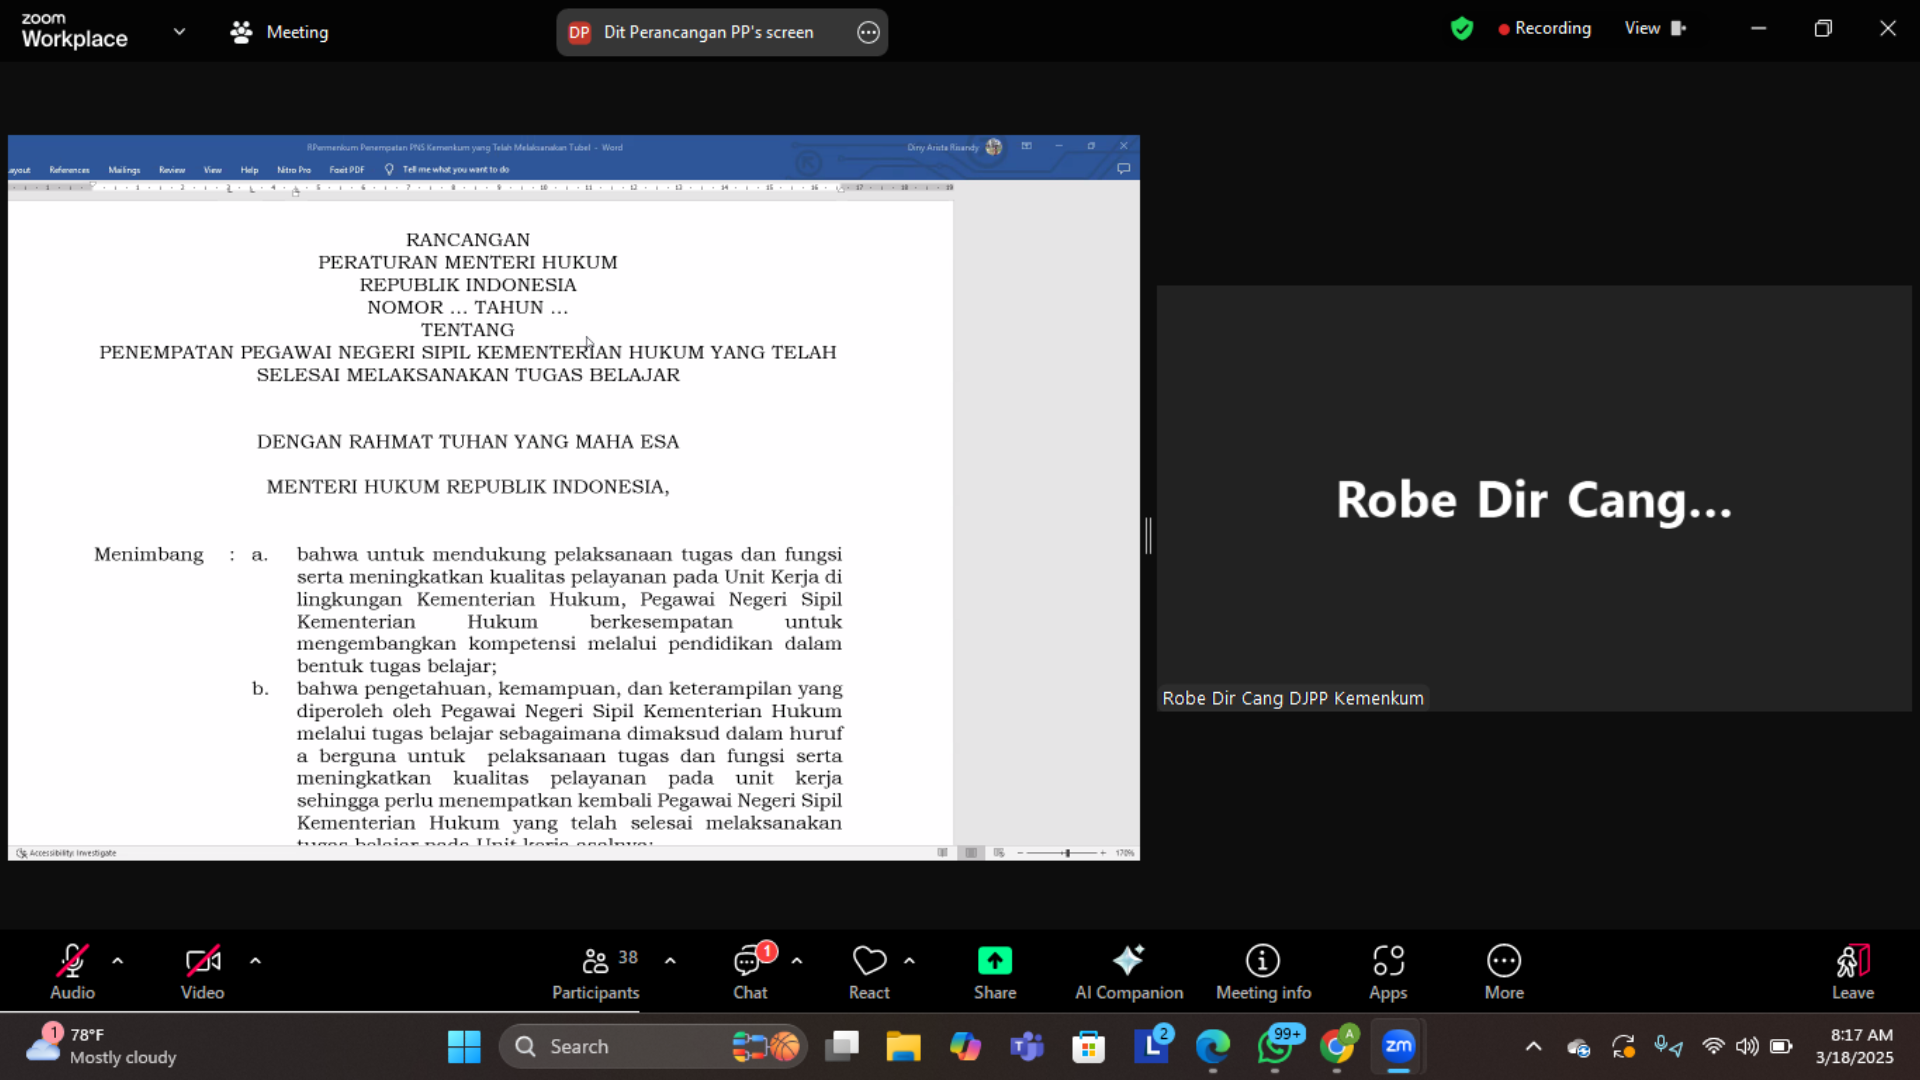This screenshot has height=1080, width=1920.
Task: Open the Participants panel
Action: point(596,971)
